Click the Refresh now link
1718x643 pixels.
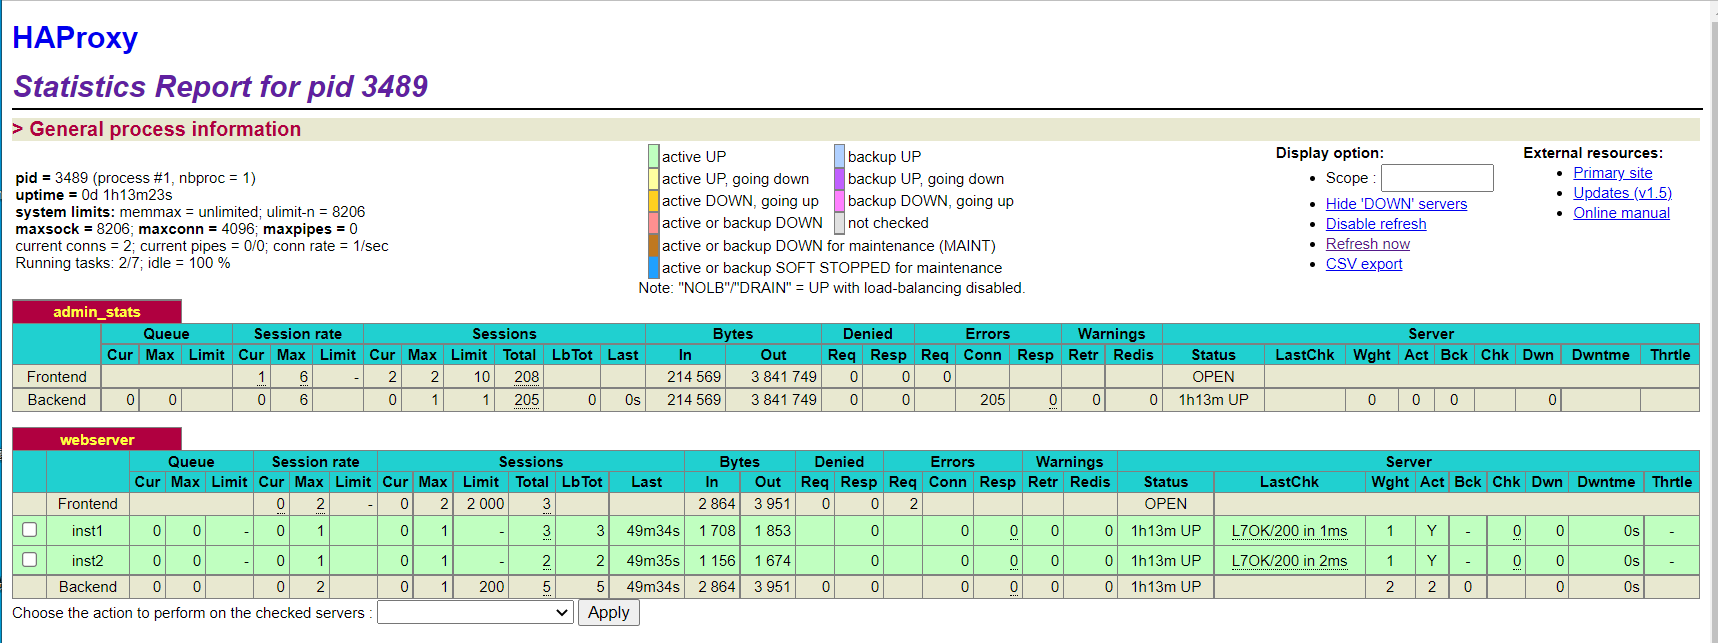click(x=1368, y=244)
